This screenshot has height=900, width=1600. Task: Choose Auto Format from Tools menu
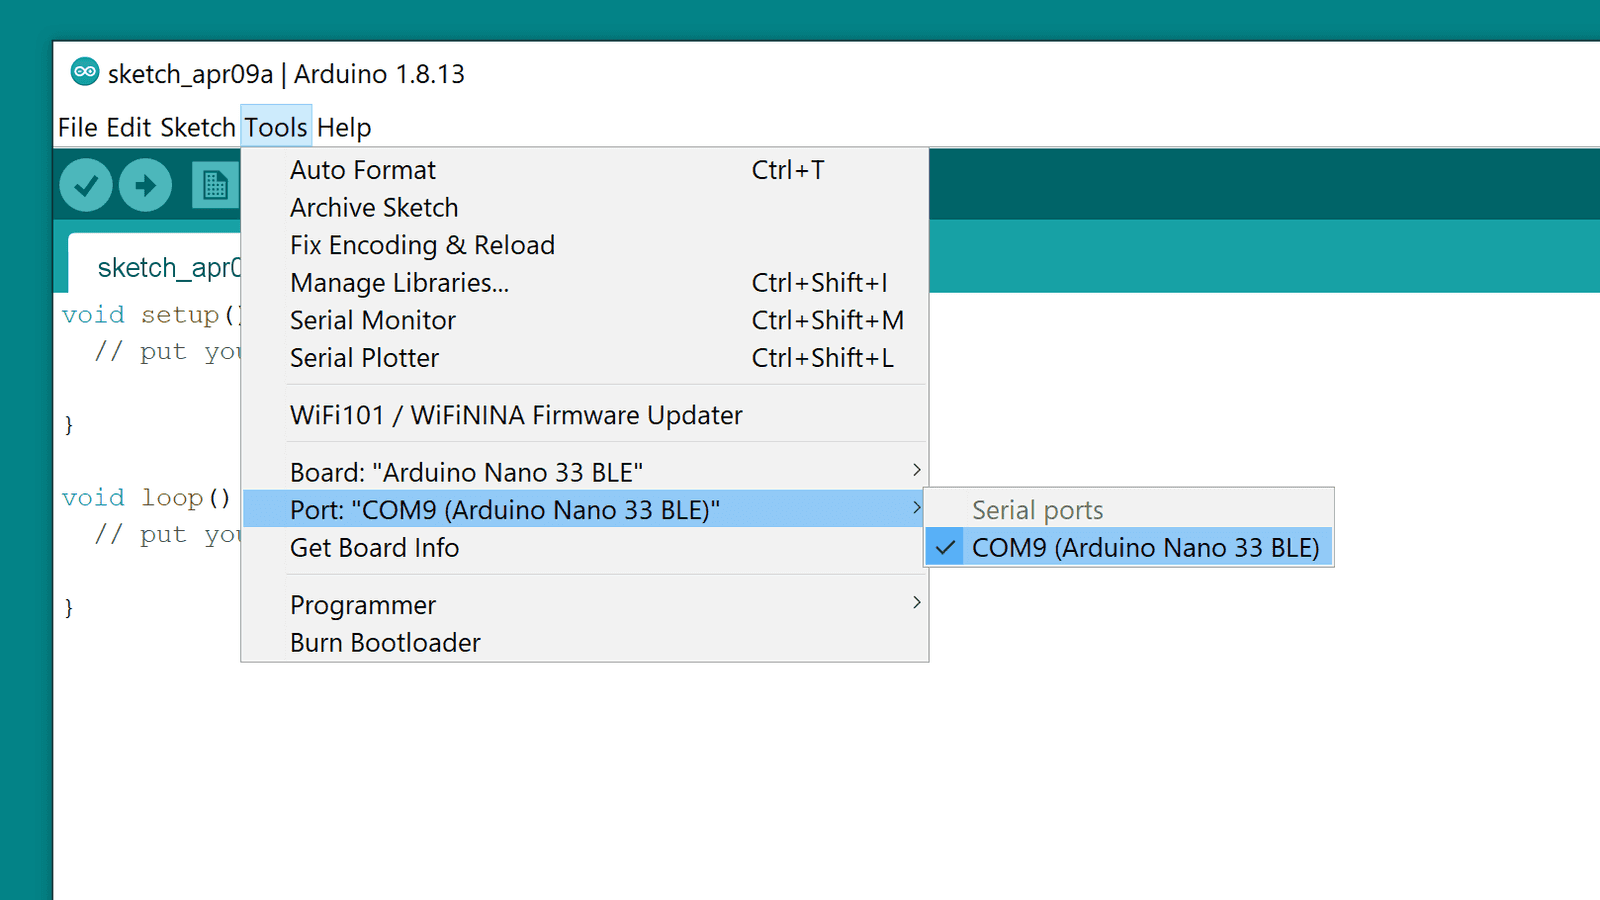[363, 170]
